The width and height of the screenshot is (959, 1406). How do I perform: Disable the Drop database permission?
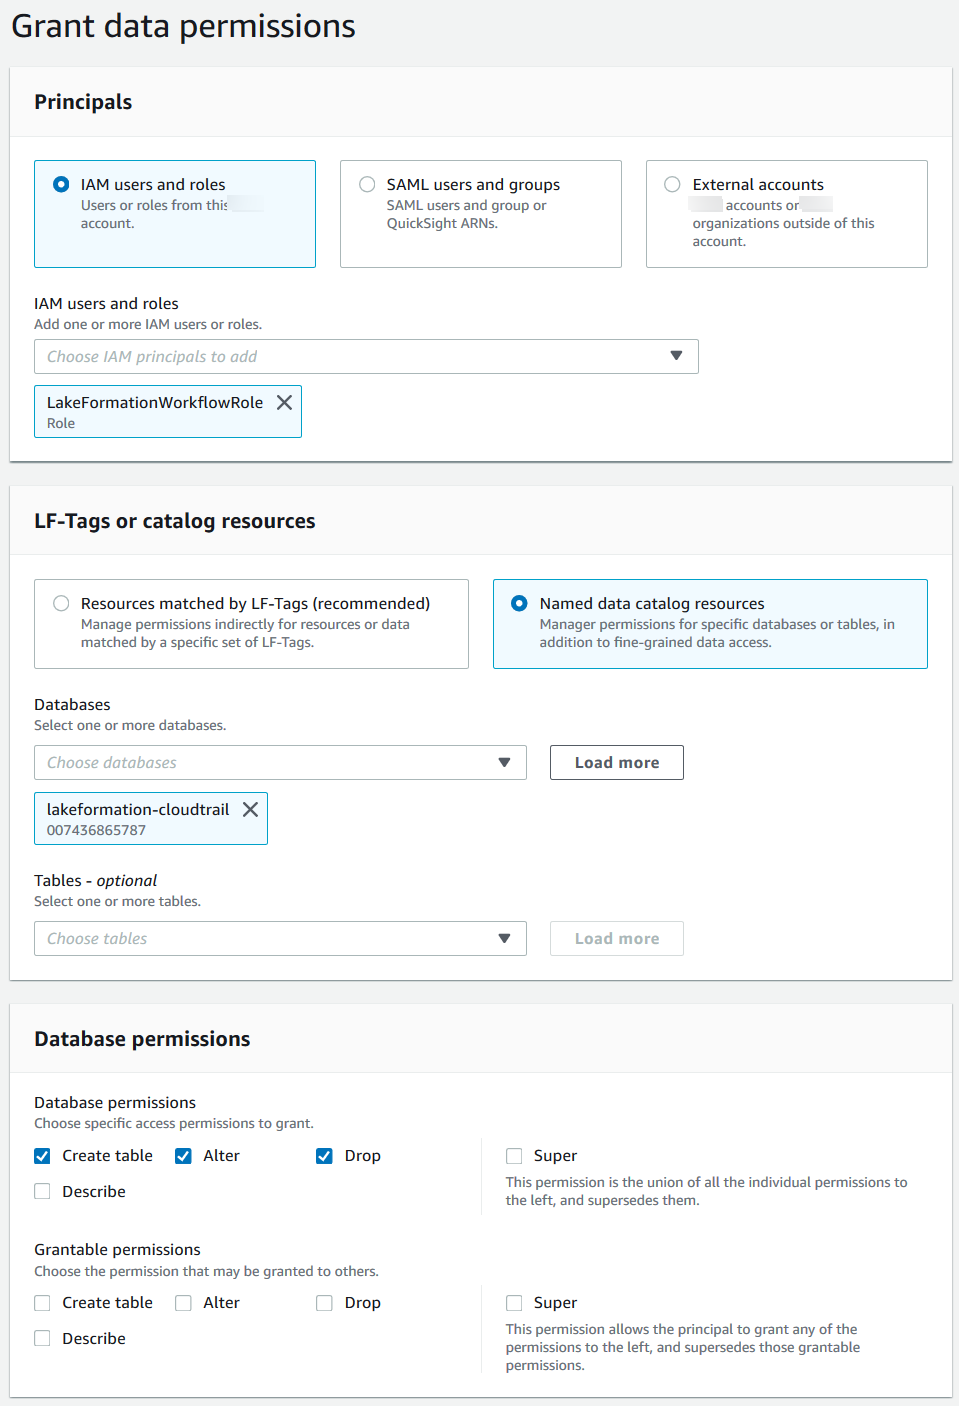coord(324,1156)
